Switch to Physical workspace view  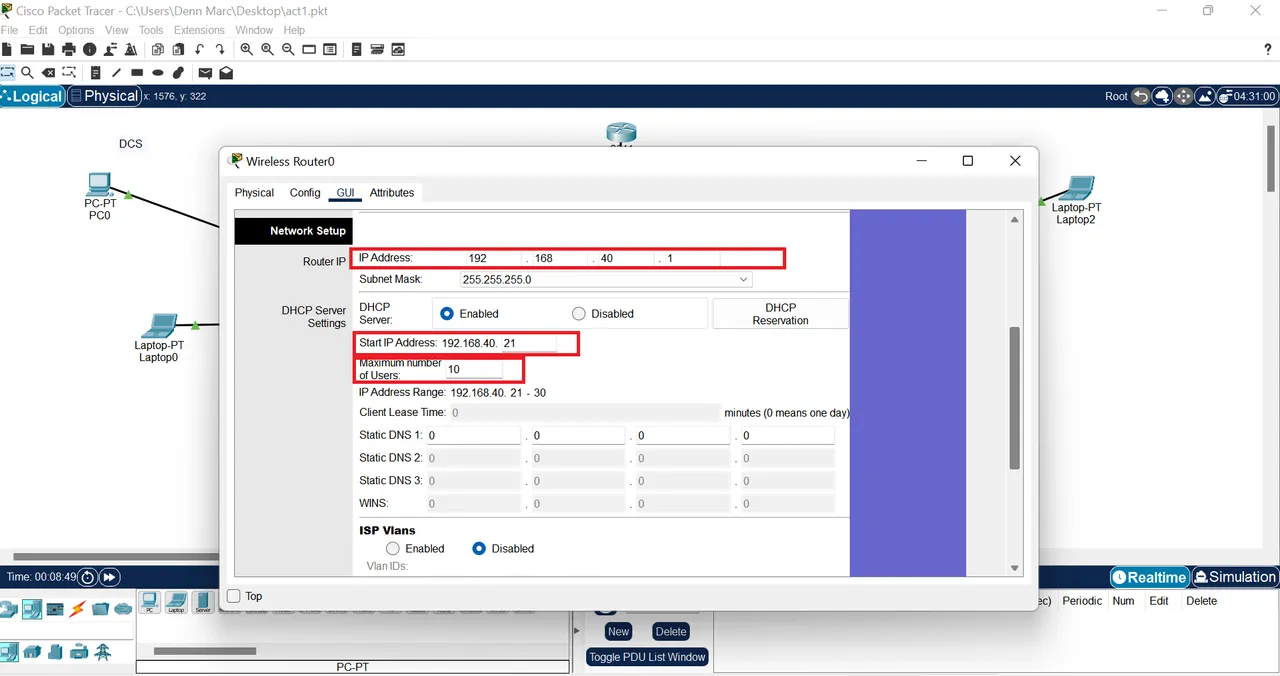tap(103, 96)
